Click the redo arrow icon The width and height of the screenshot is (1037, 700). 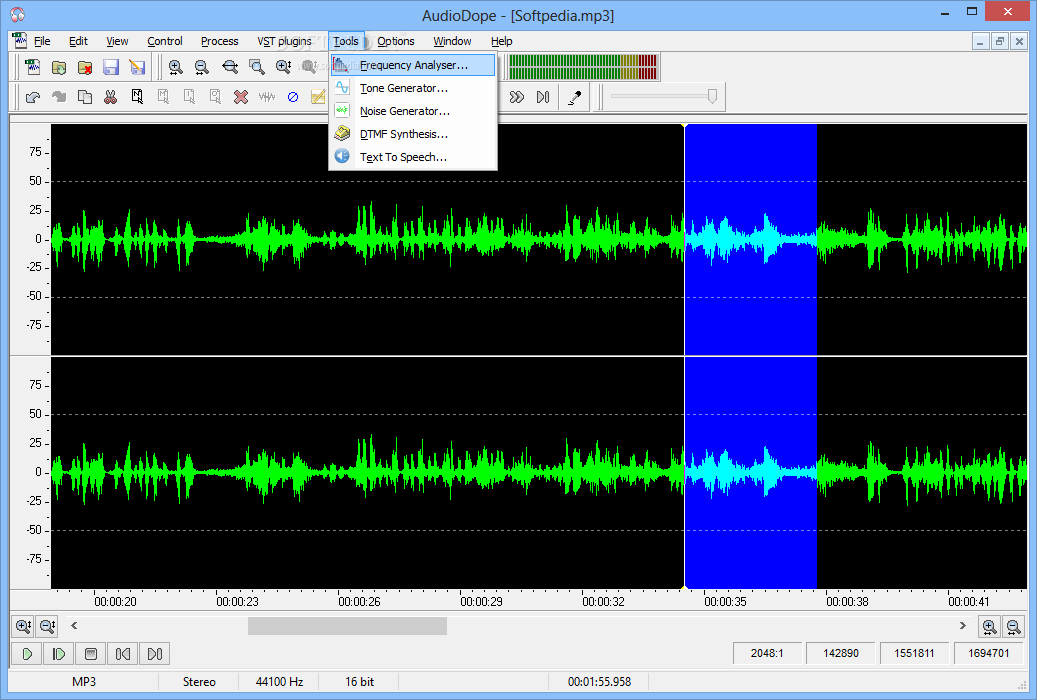59,97
